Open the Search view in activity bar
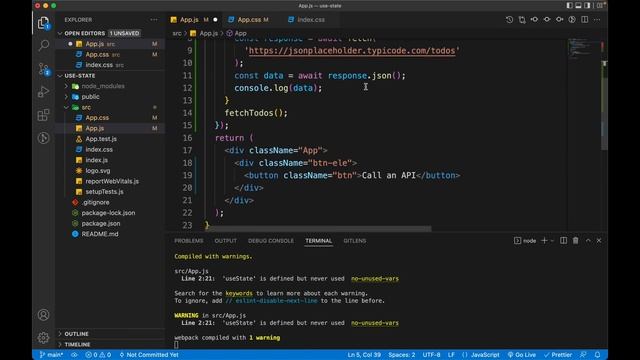This screenshot has width=640, height=360. tap(43, 45)
